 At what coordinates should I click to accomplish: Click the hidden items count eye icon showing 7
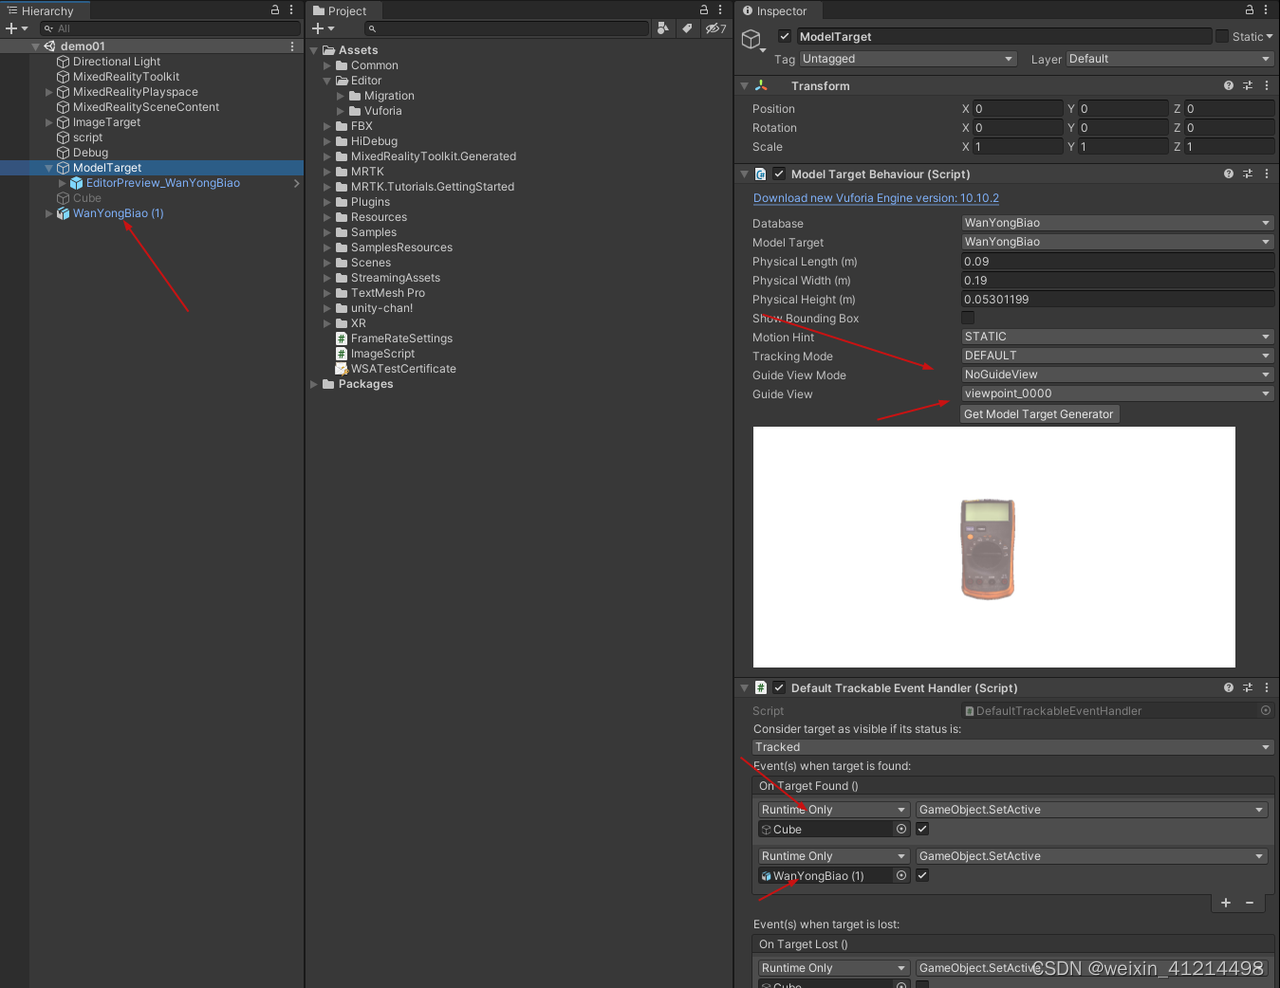(x=713, y=28)
